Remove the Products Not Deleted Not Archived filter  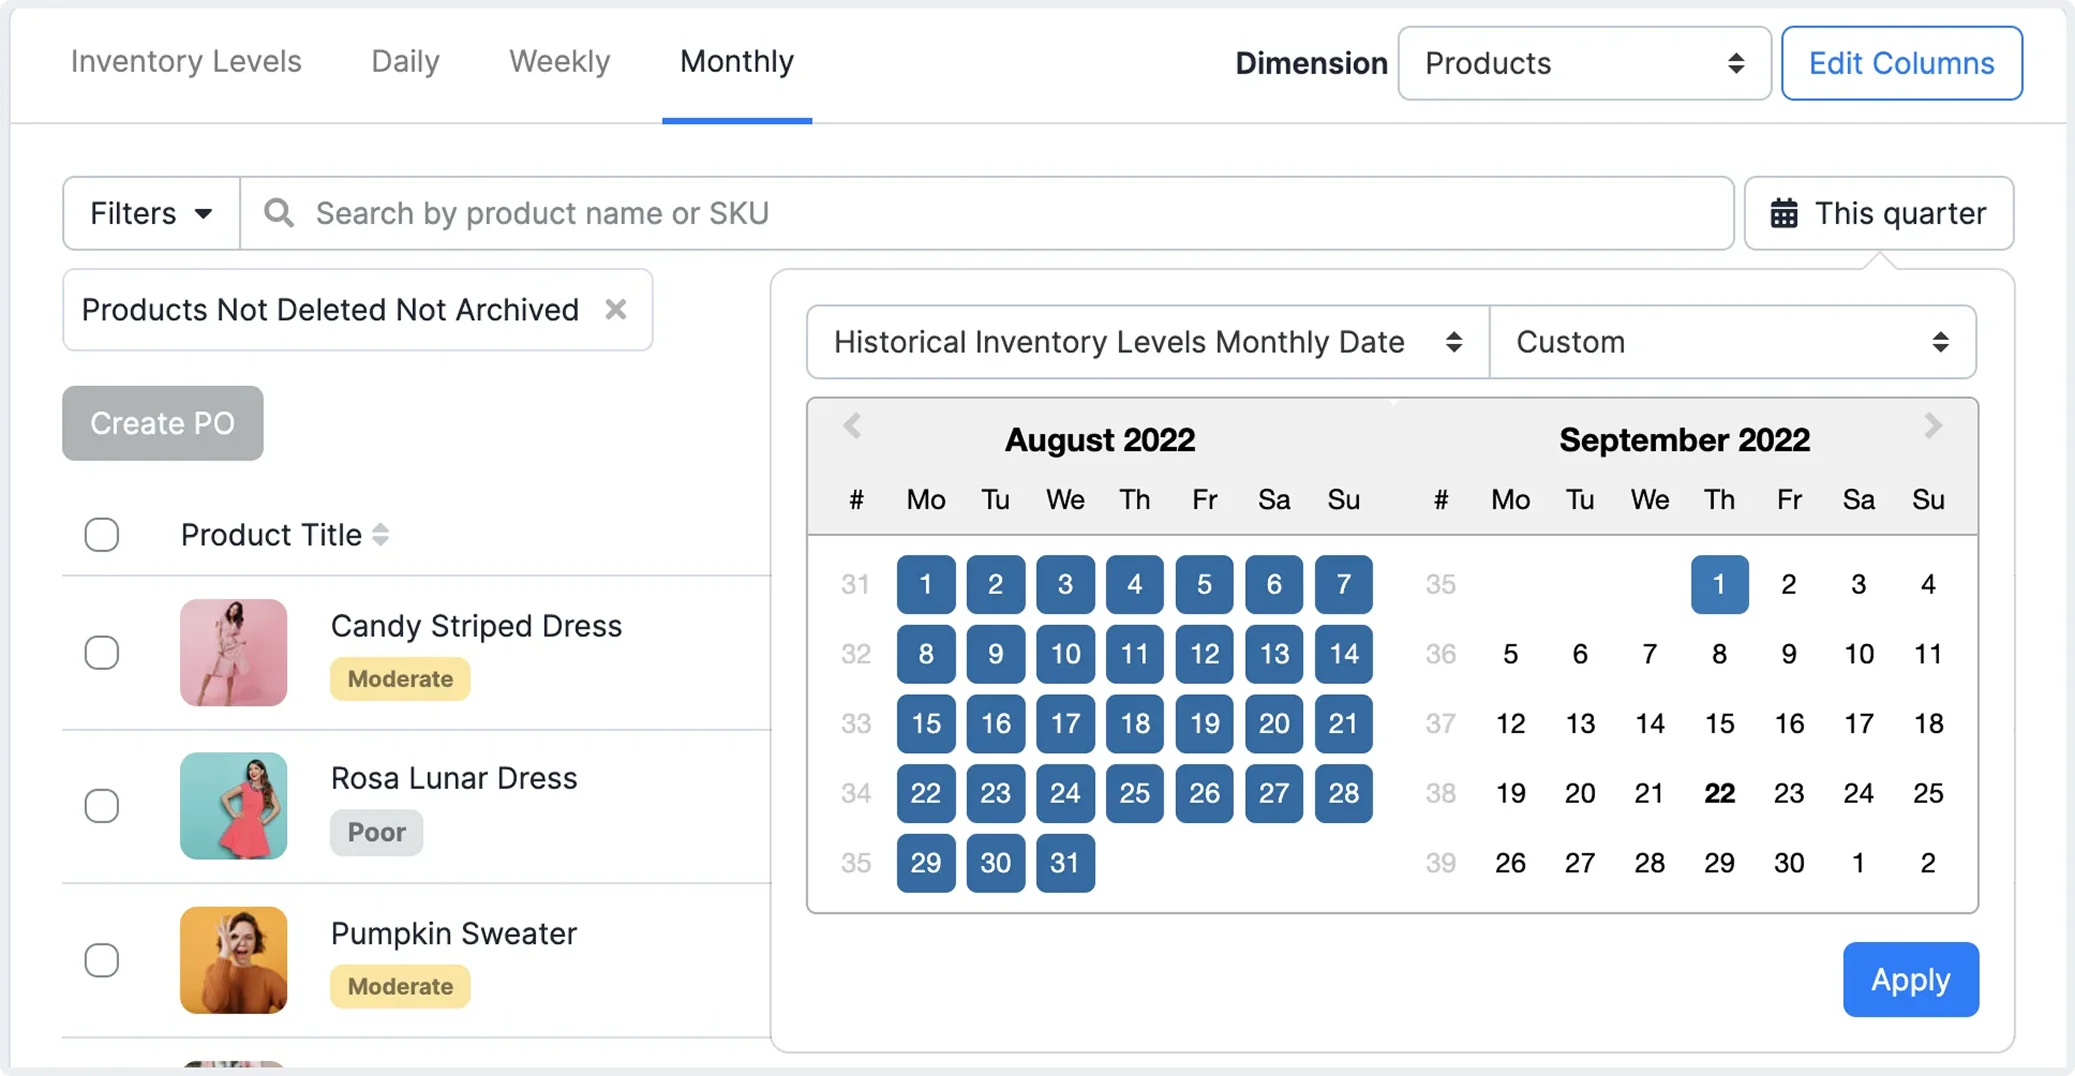click(x=616, y=309)
